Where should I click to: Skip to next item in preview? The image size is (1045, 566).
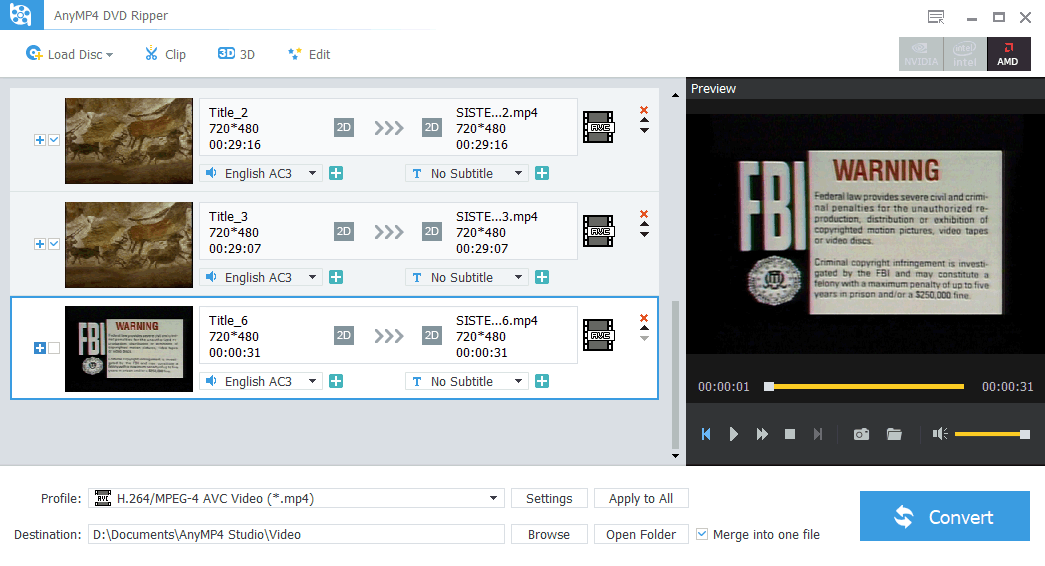(818, 434)
